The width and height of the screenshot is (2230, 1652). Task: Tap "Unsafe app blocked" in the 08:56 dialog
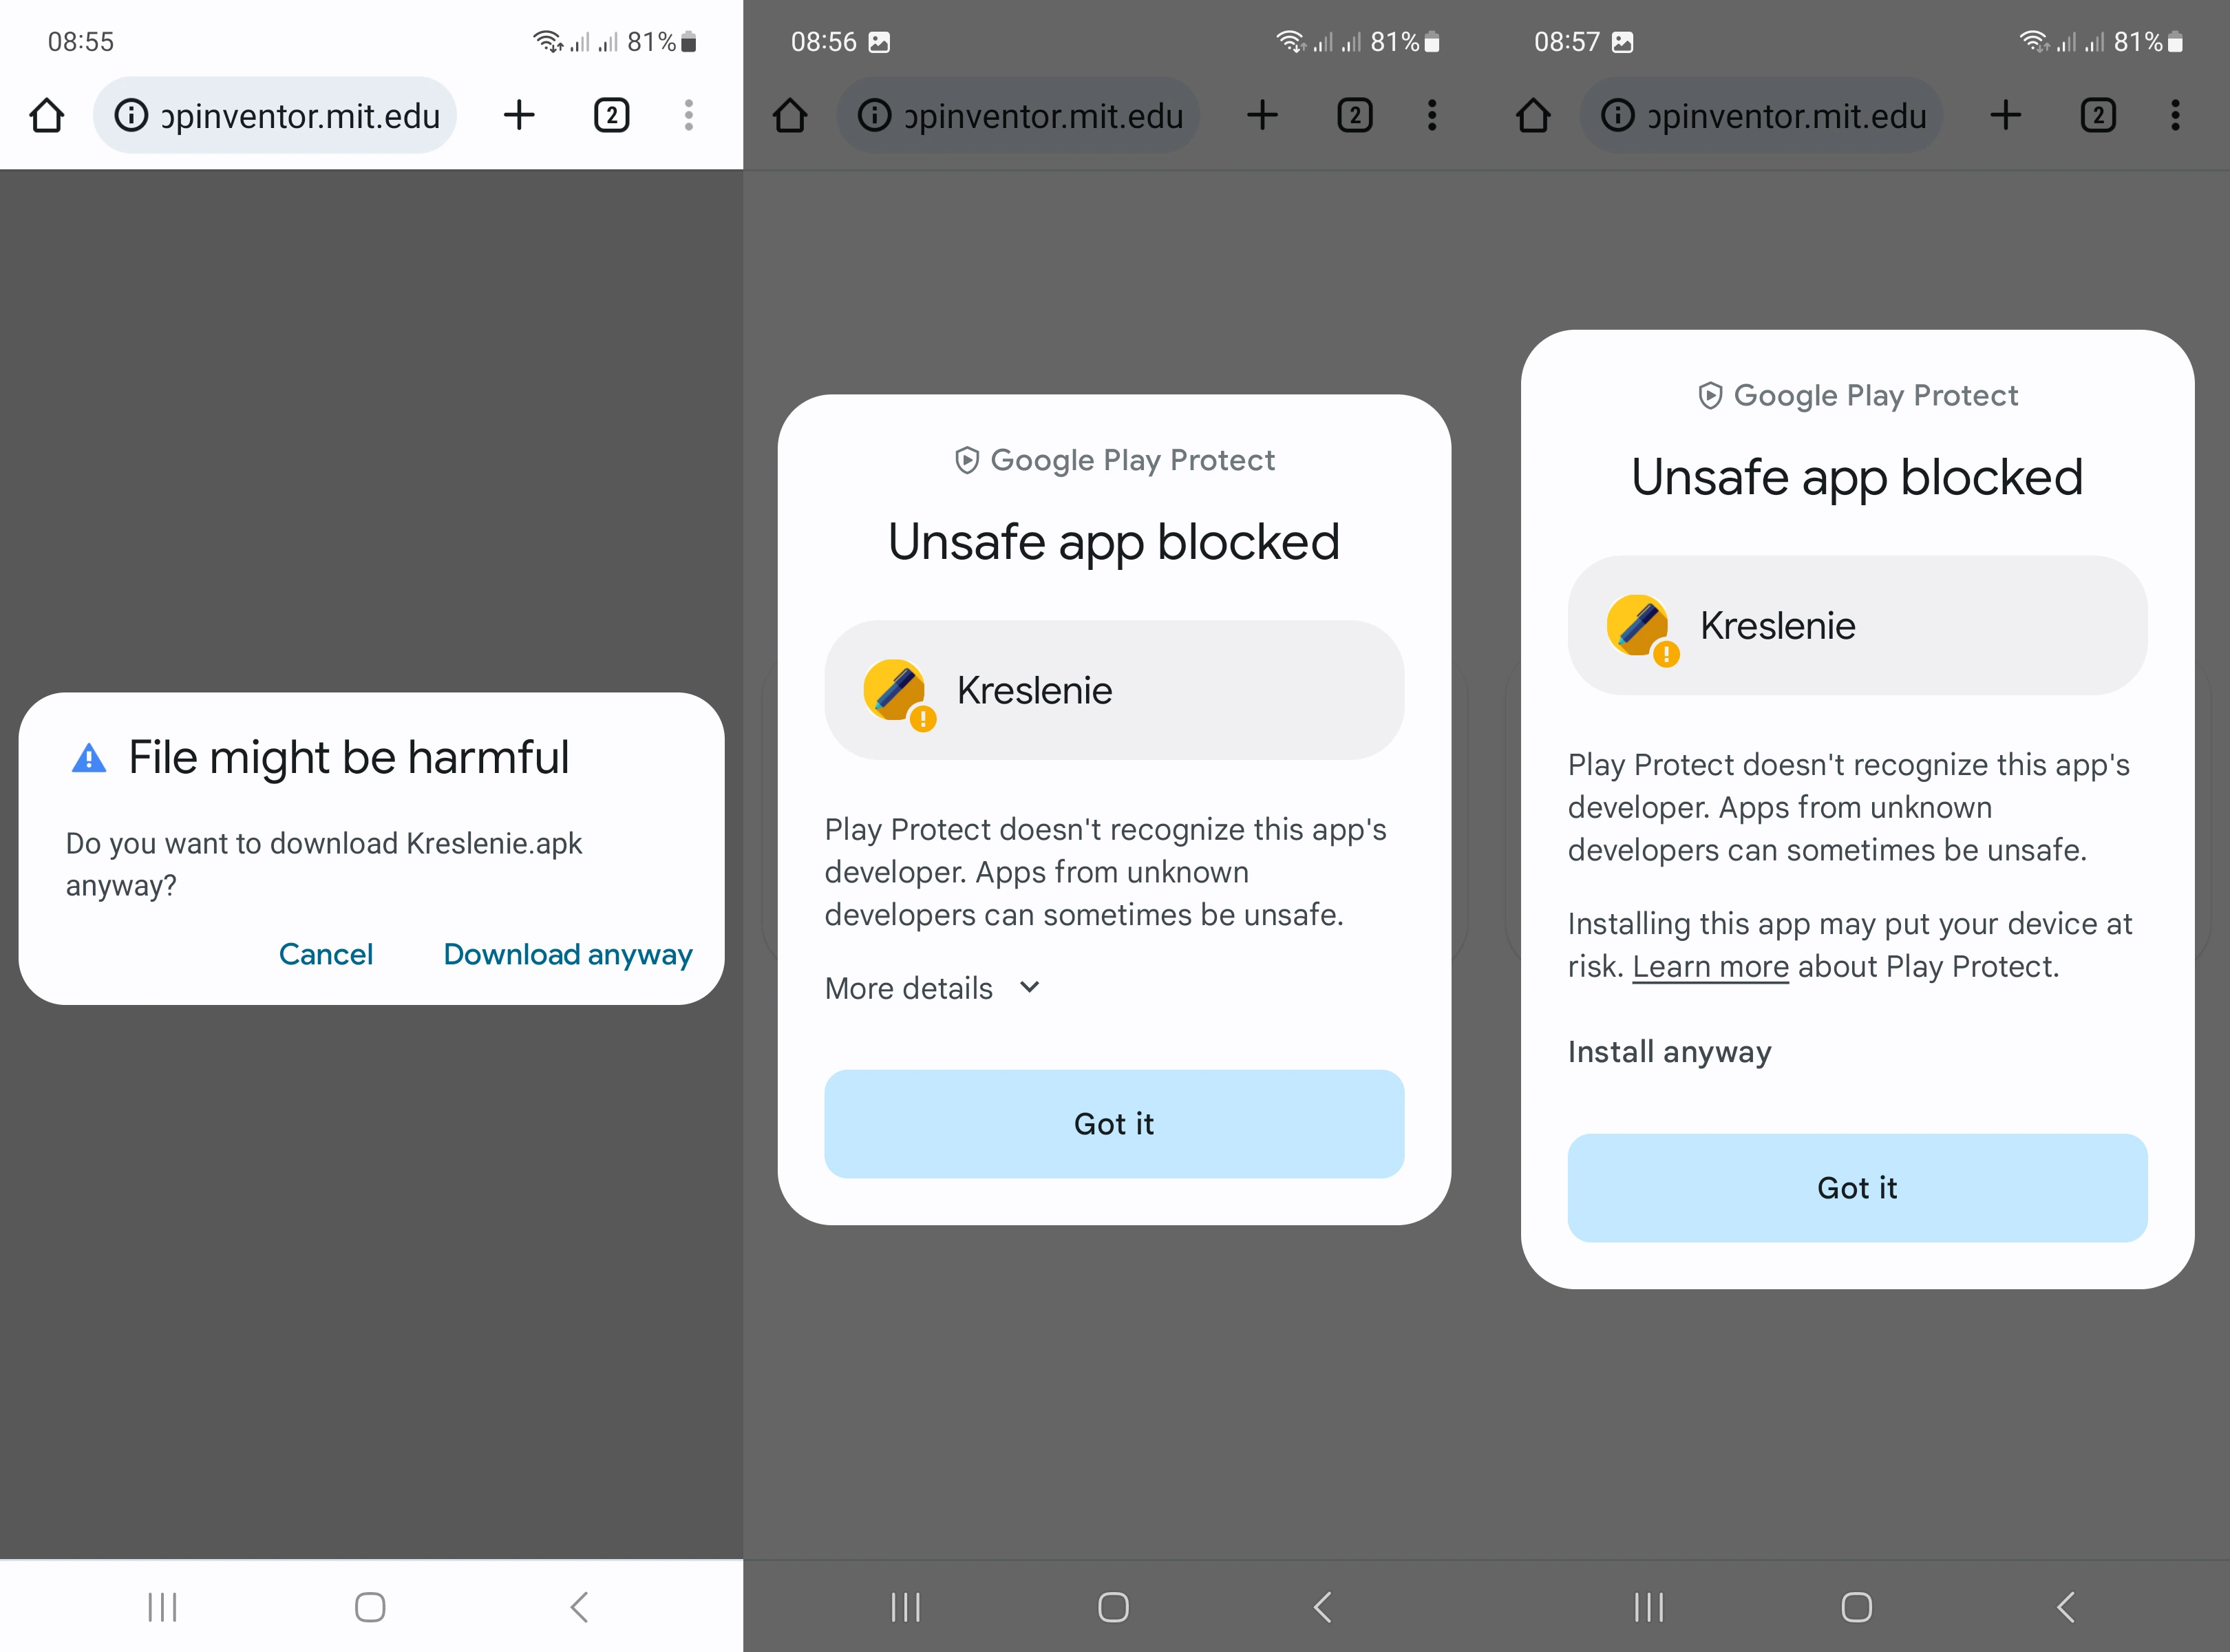(1114, 543)
